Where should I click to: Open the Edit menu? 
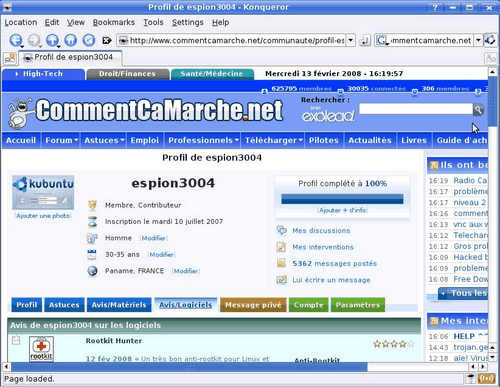coord(52,22)
